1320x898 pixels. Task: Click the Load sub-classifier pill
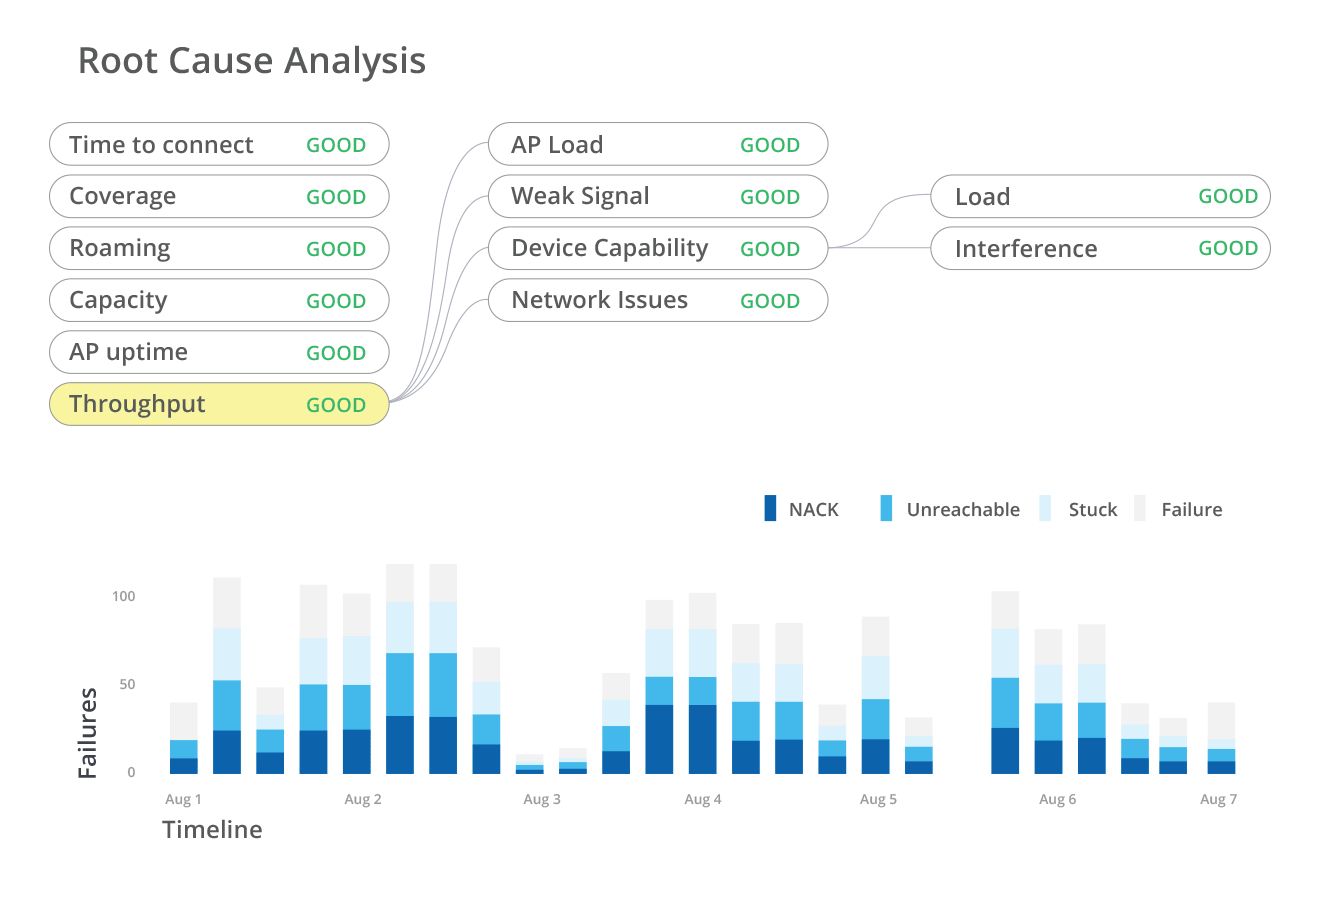[1100, 196]
